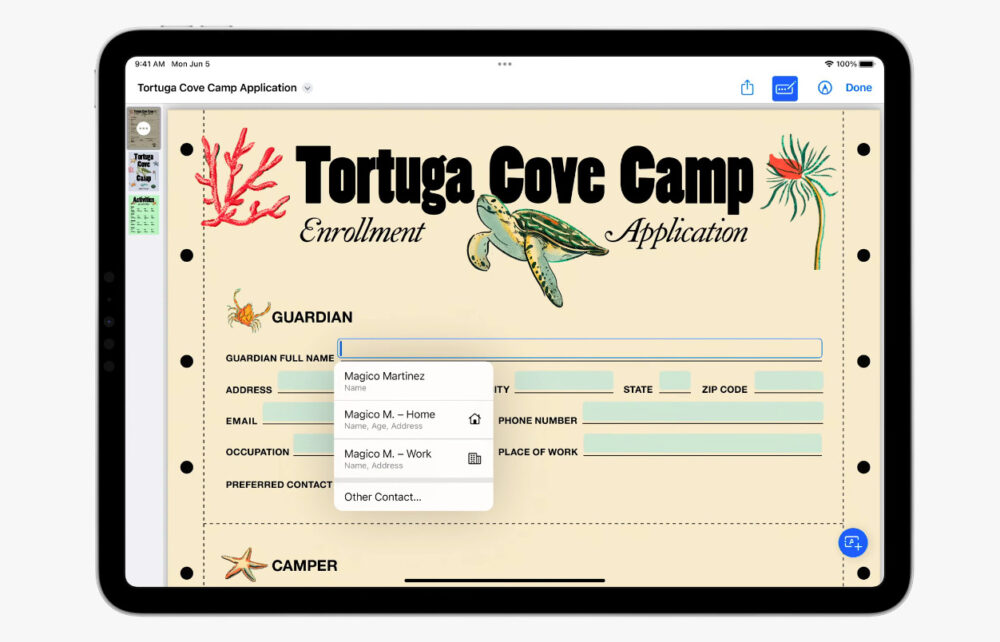Tap the floating blue add-field button
The image size is (1000, 642).
coord(853,542)
